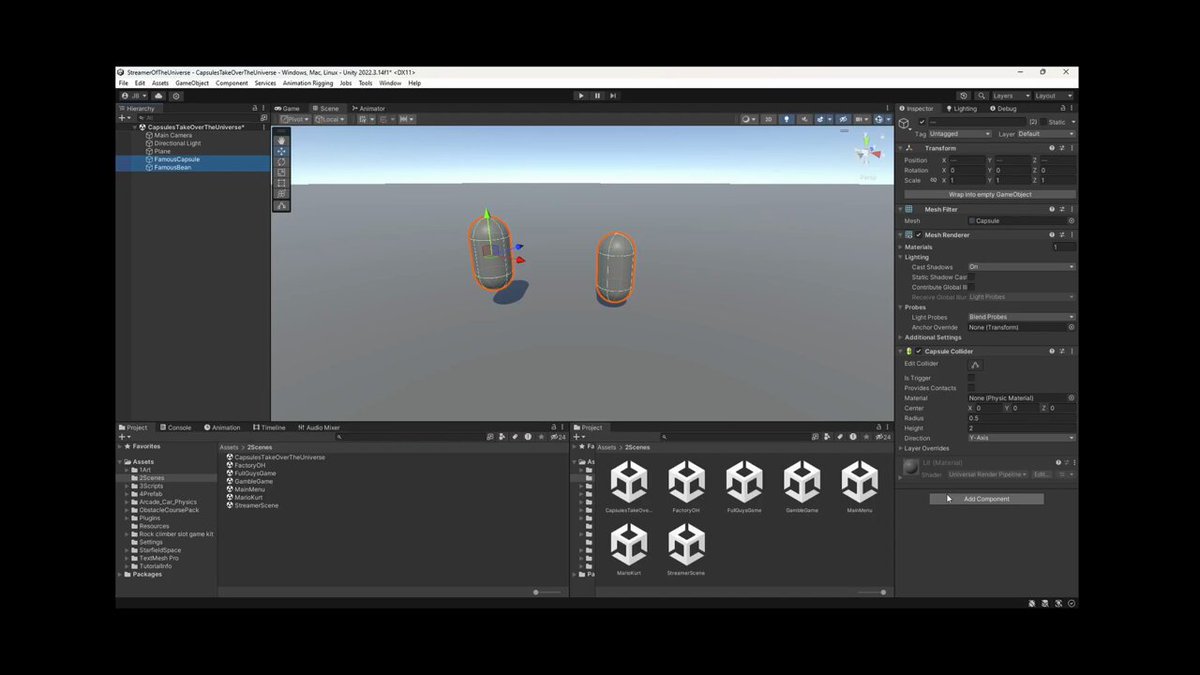Screen dimensions: 1200x675
Task: Click the Add Component button
Action: click(986, 498)
